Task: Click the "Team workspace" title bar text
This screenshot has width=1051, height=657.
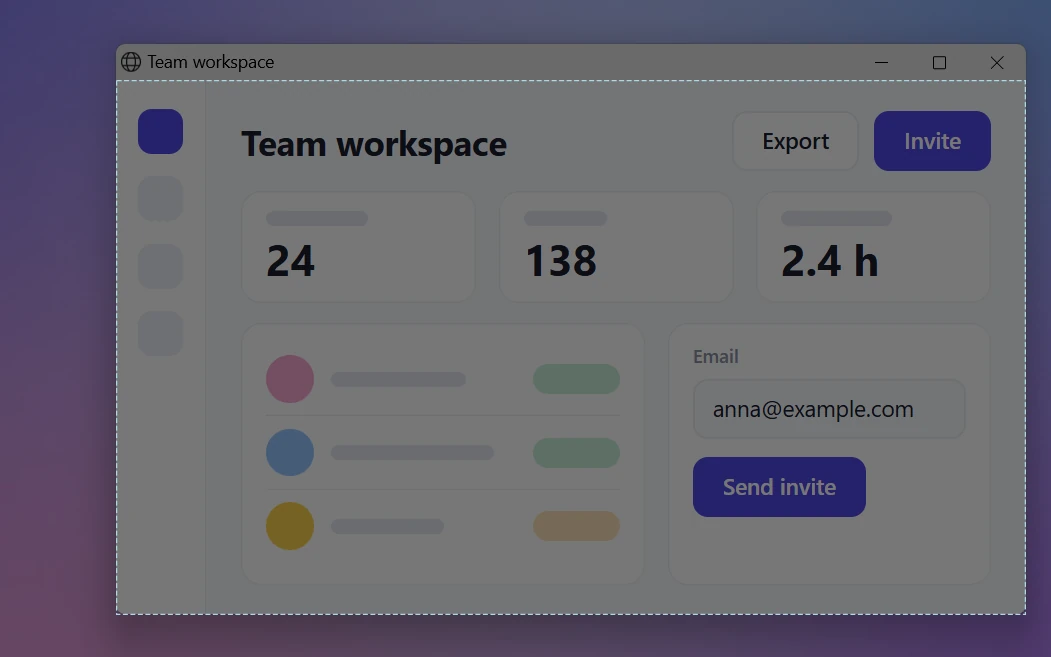Action: click(210, 62)
